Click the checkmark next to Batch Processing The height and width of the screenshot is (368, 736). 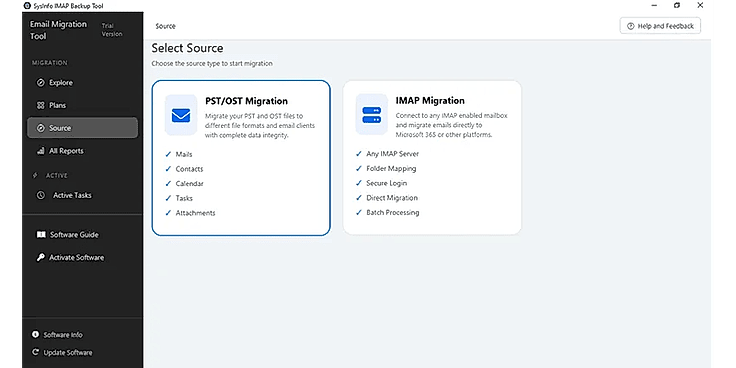point(359,212)
